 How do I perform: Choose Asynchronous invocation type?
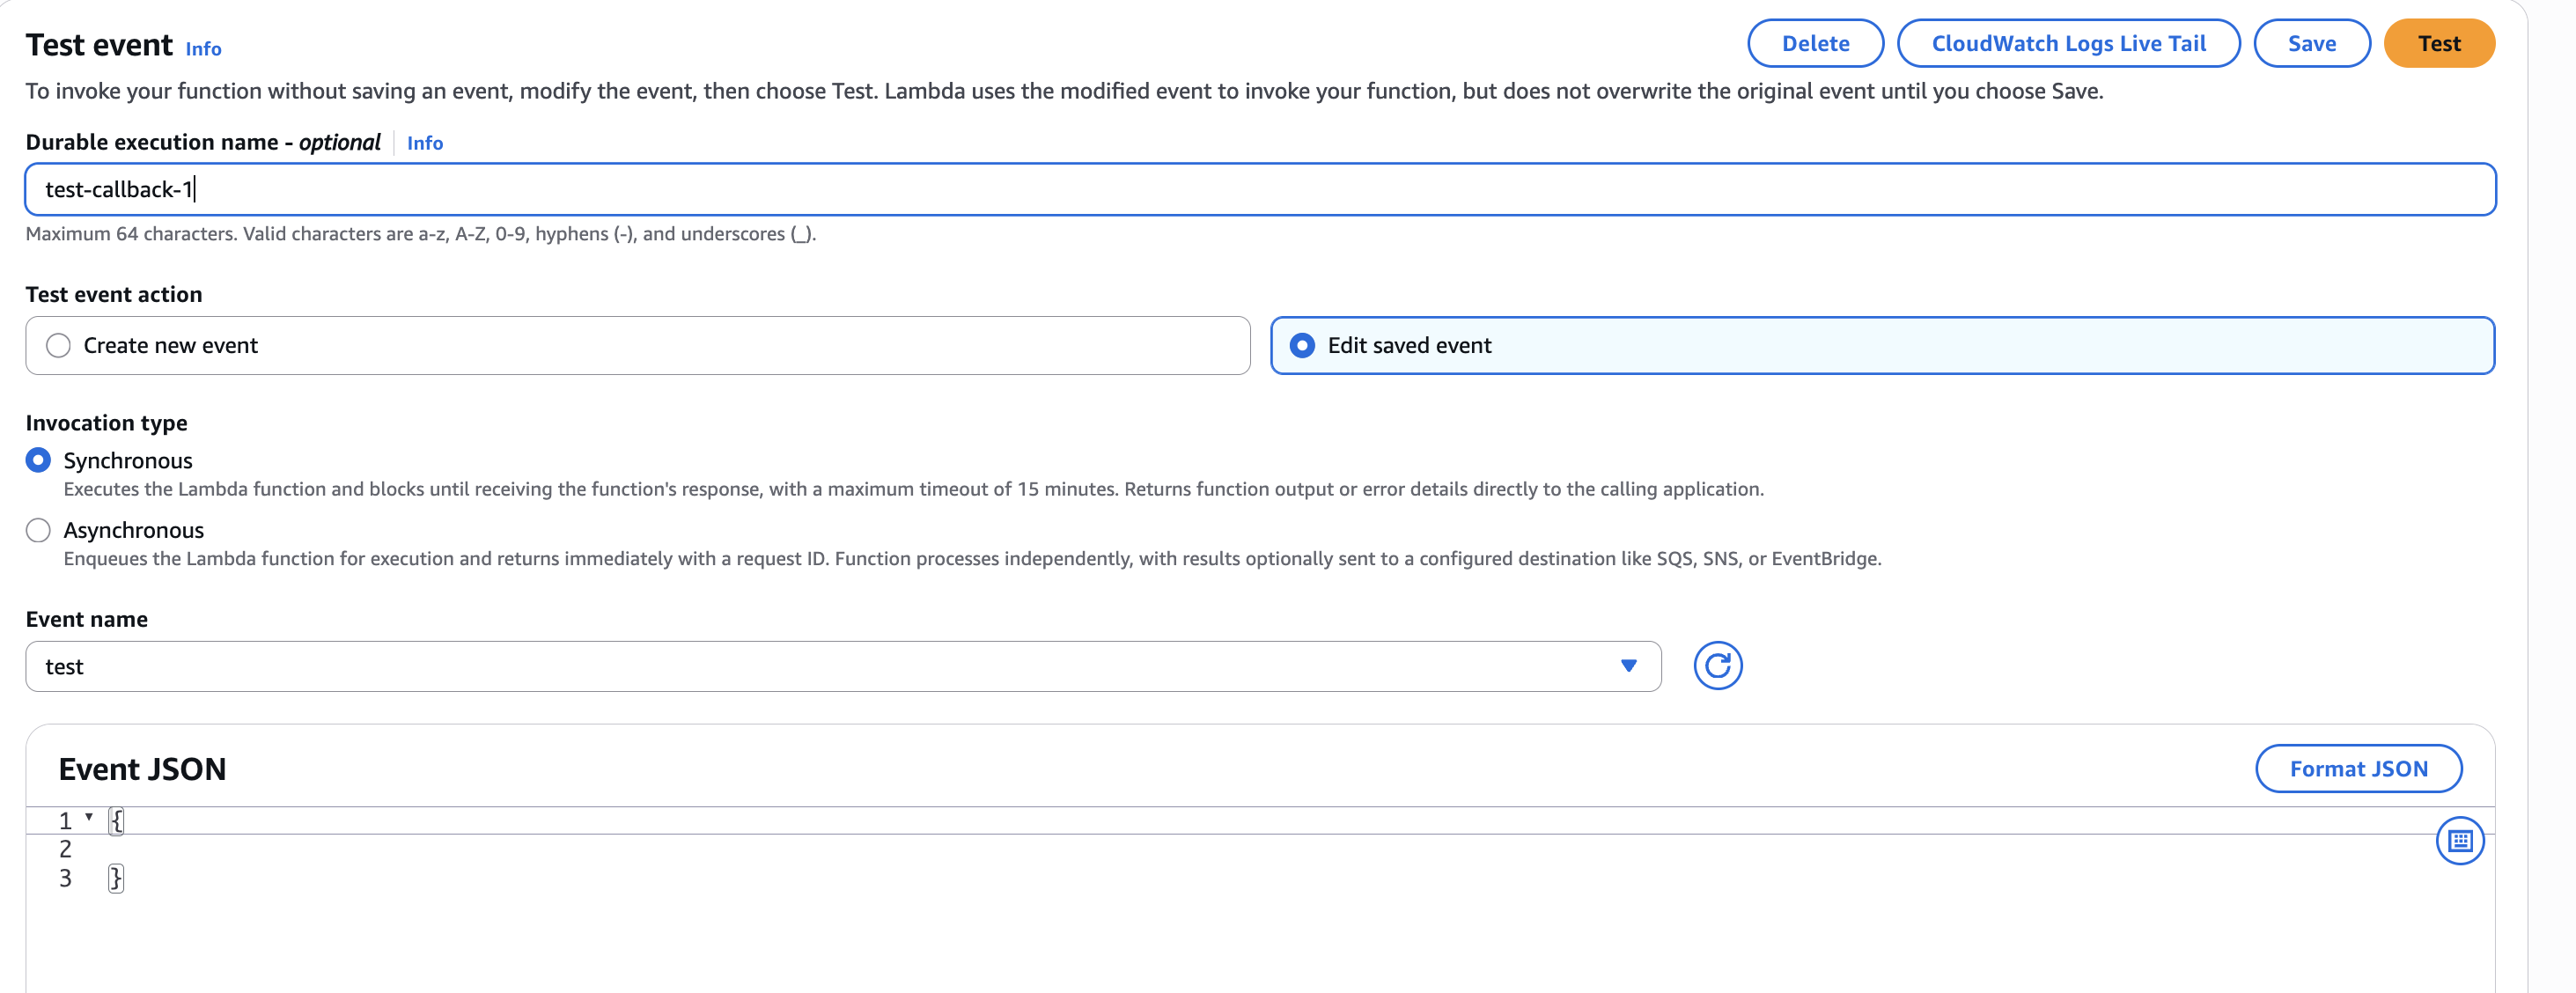tap(38, 530)
